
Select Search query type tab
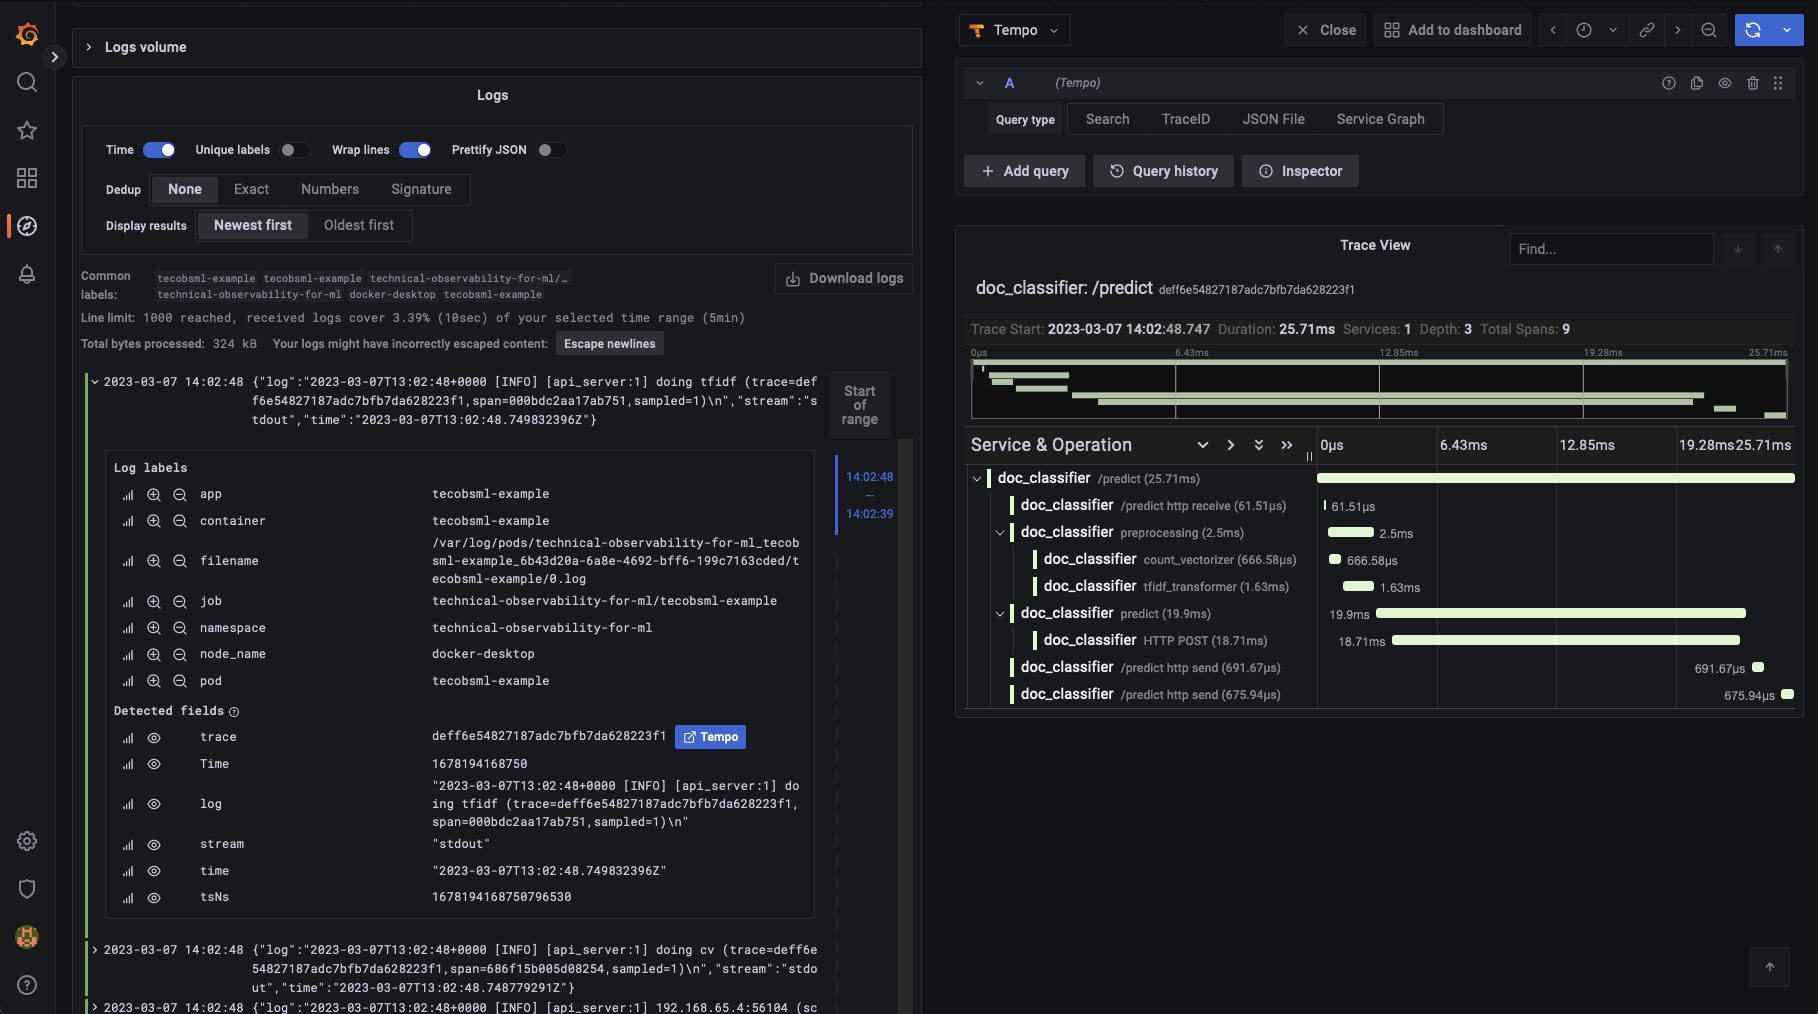tap(1107, 119)
